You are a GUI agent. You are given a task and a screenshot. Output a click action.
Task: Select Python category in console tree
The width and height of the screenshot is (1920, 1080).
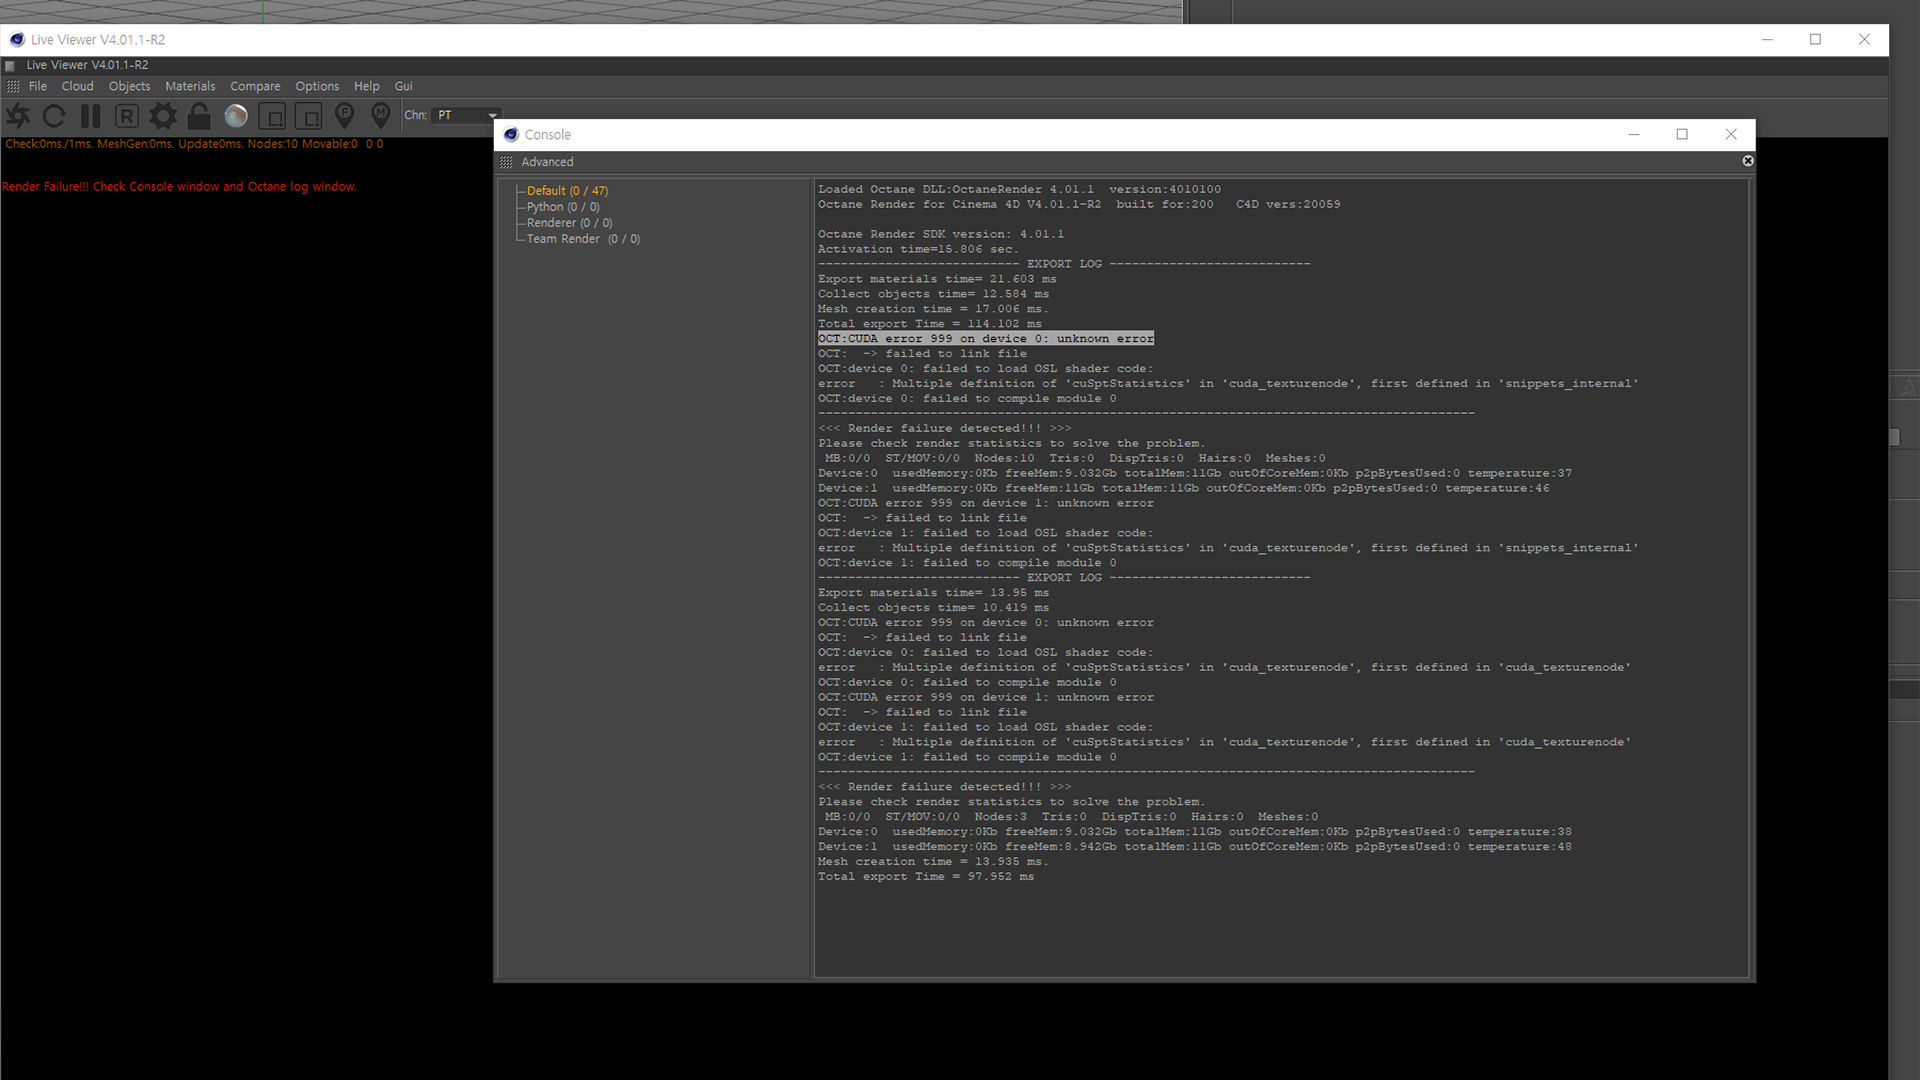tap(562, 207)
